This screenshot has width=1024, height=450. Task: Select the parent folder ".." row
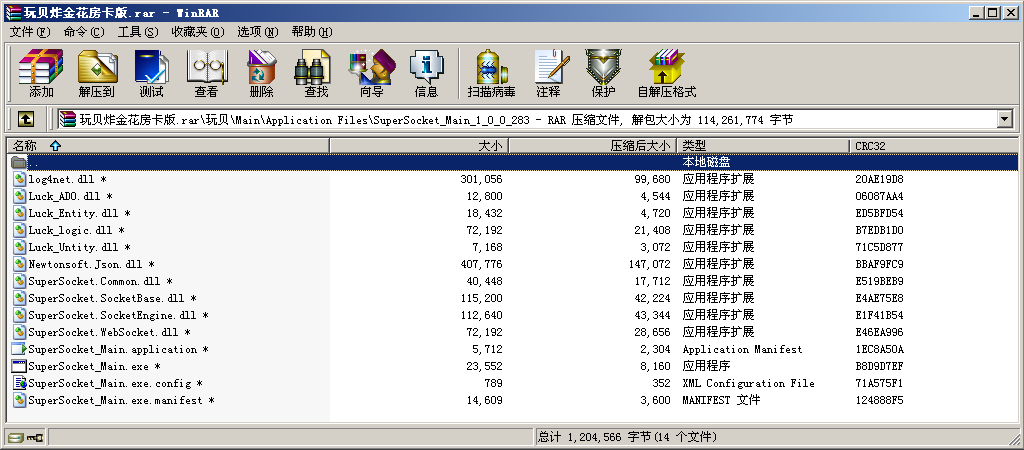point(35,162)
